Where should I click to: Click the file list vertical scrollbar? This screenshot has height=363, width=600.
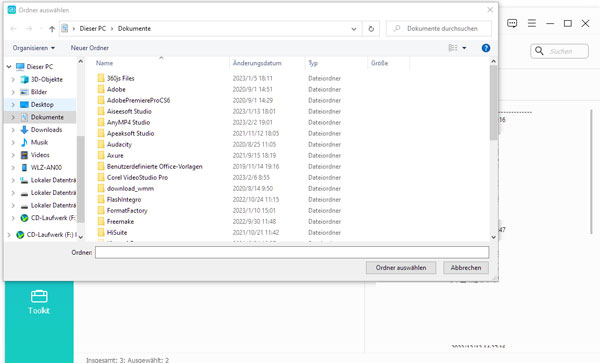coord(493,149)
